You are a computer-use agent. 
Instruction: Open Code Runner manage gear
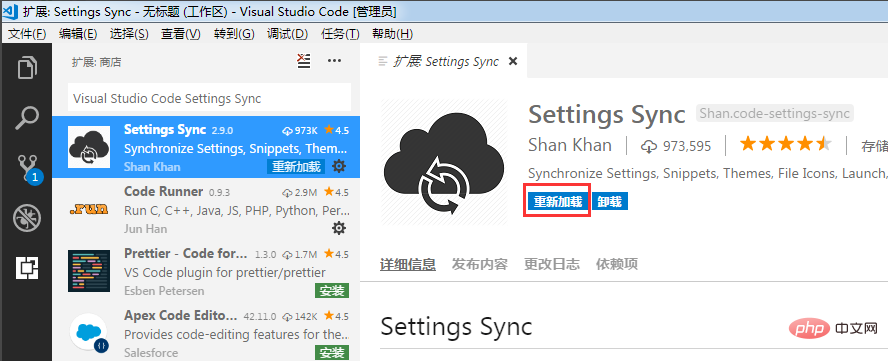pos(339,228)
